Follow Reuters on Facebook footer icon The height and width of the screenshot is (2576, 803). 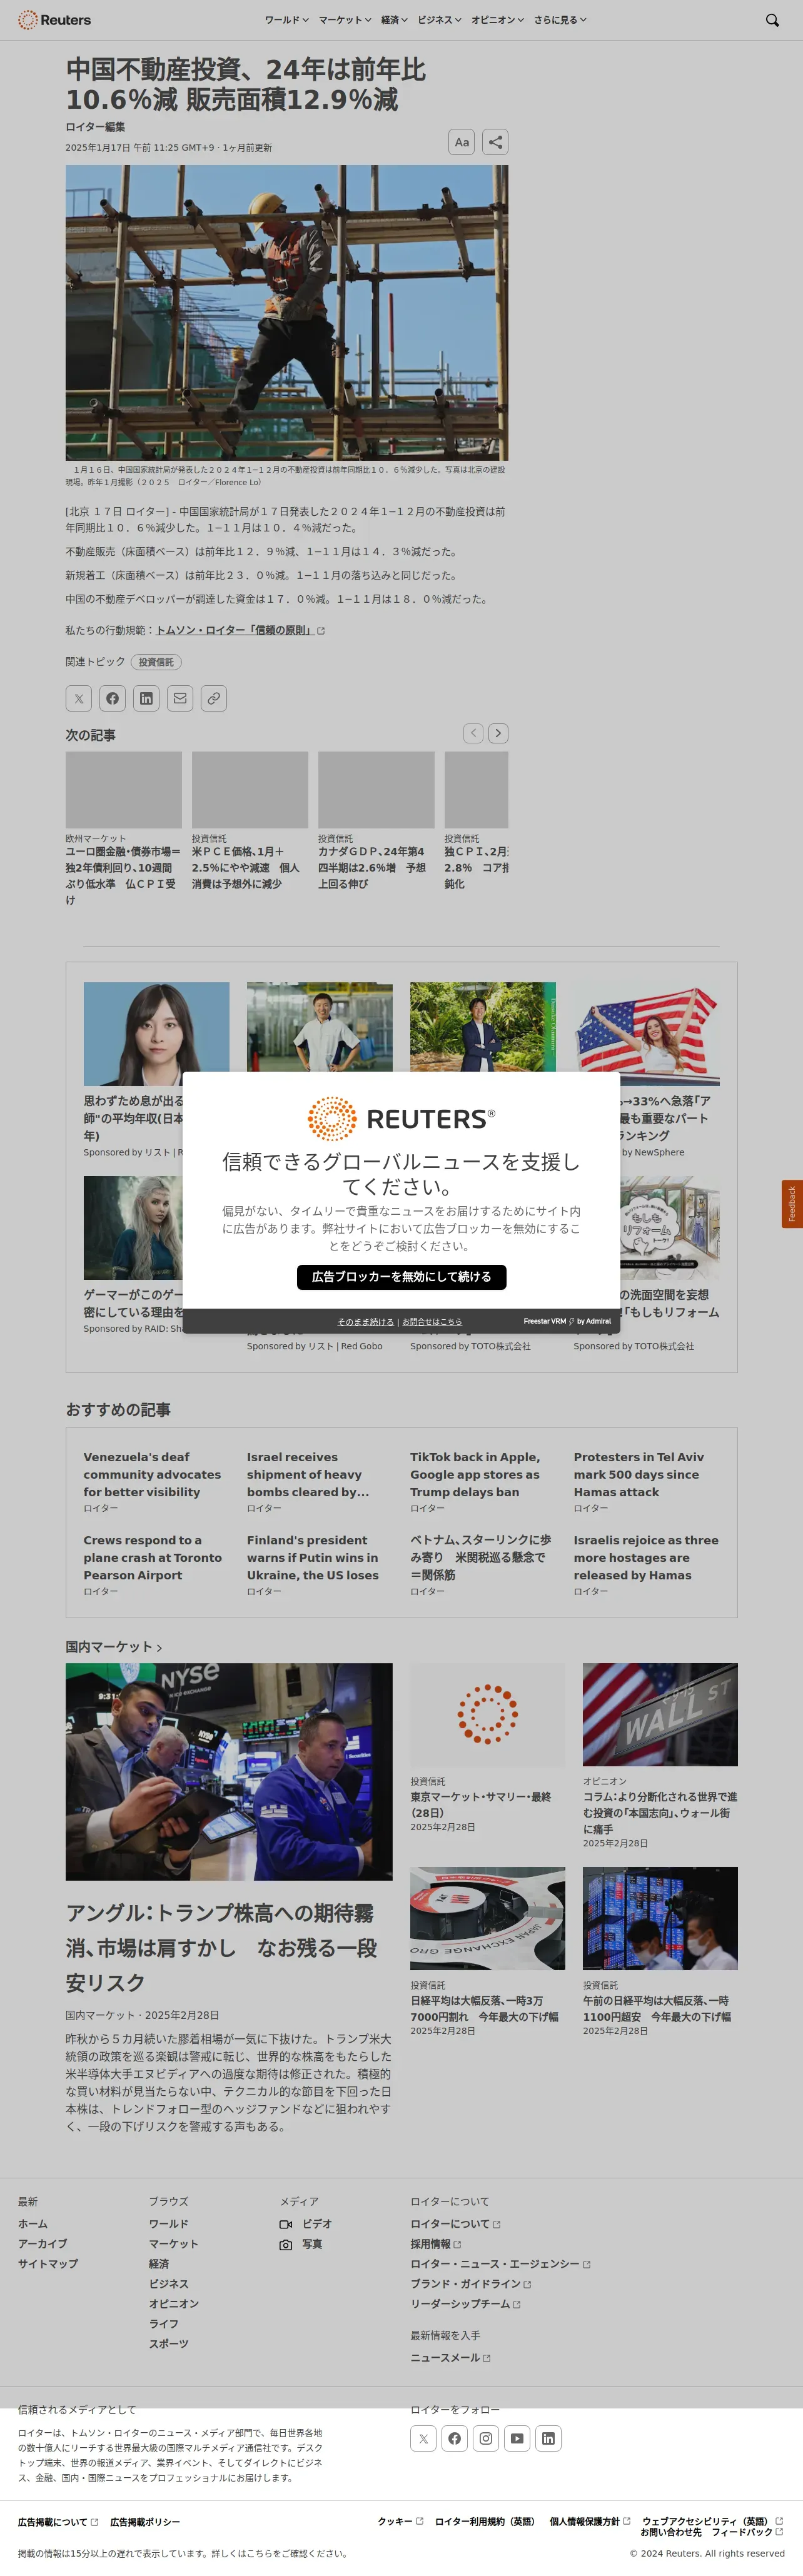pos(454,2438)
